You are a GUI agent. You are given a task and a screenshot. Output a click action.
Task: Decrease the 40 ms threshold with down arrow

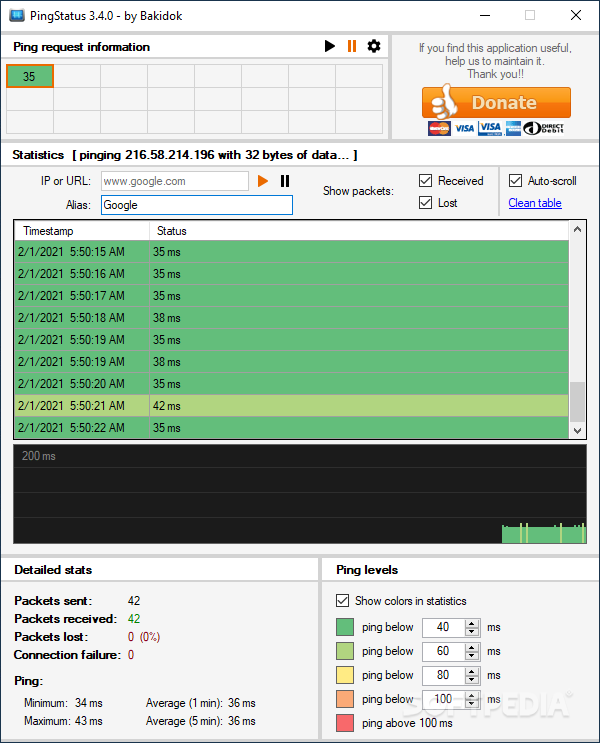click(472, 631)
